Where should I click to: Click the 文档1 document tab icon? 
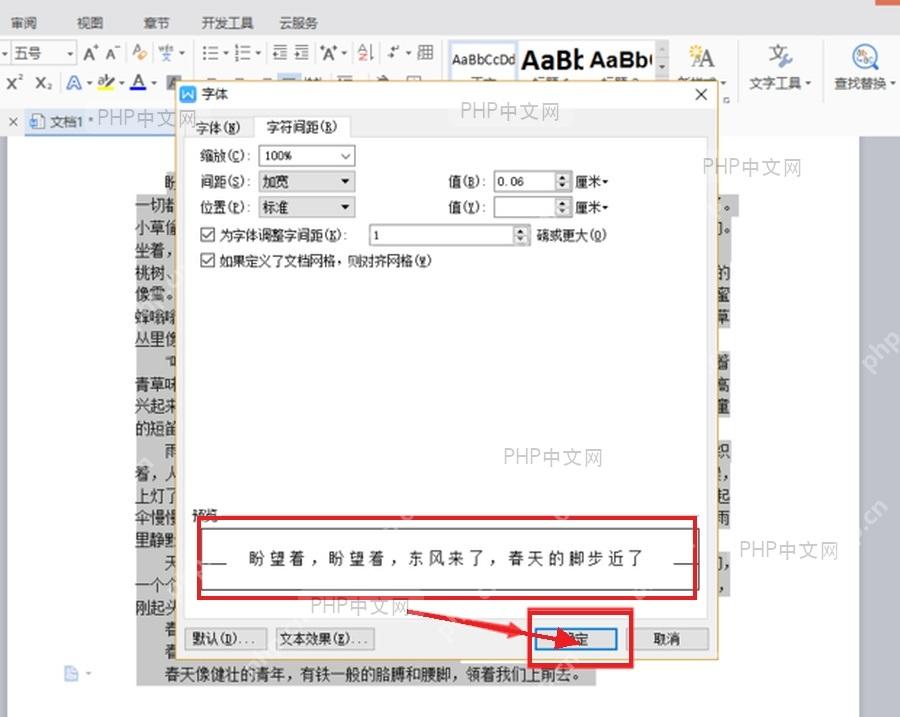[37, 121]
